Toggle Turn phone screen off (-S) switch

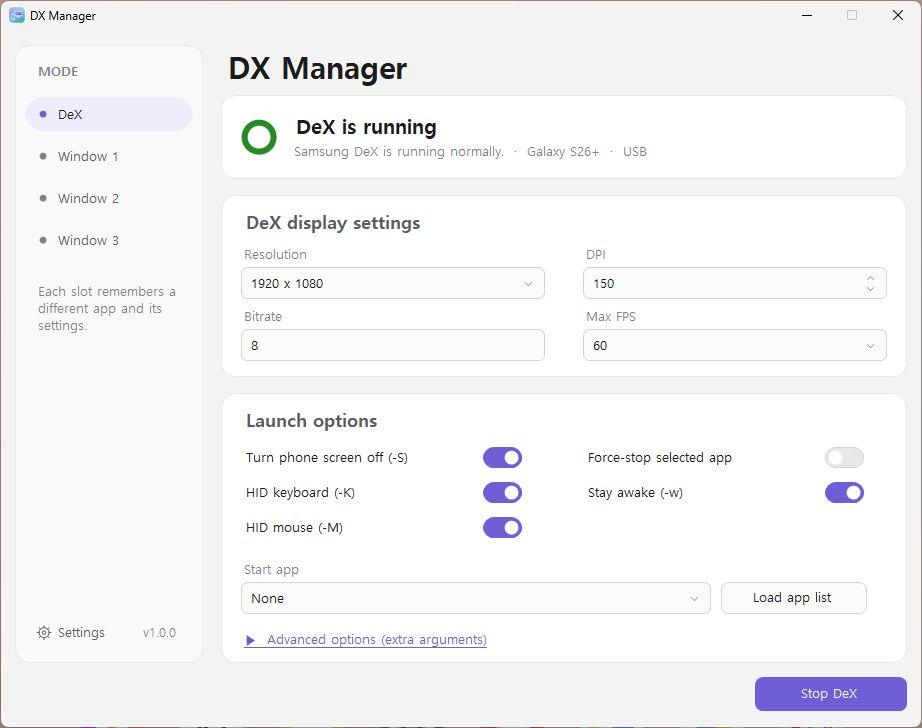502,457
